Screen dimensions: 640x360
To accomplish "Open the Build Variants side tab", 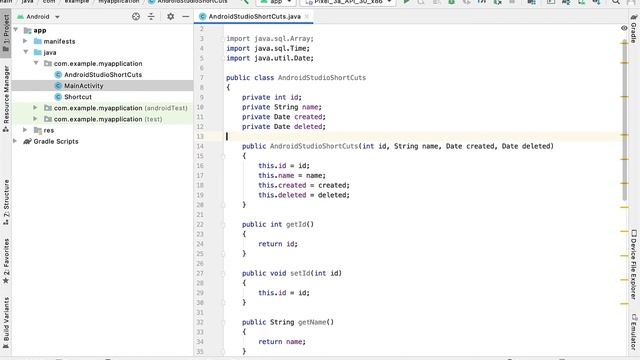I will point(6,322).
